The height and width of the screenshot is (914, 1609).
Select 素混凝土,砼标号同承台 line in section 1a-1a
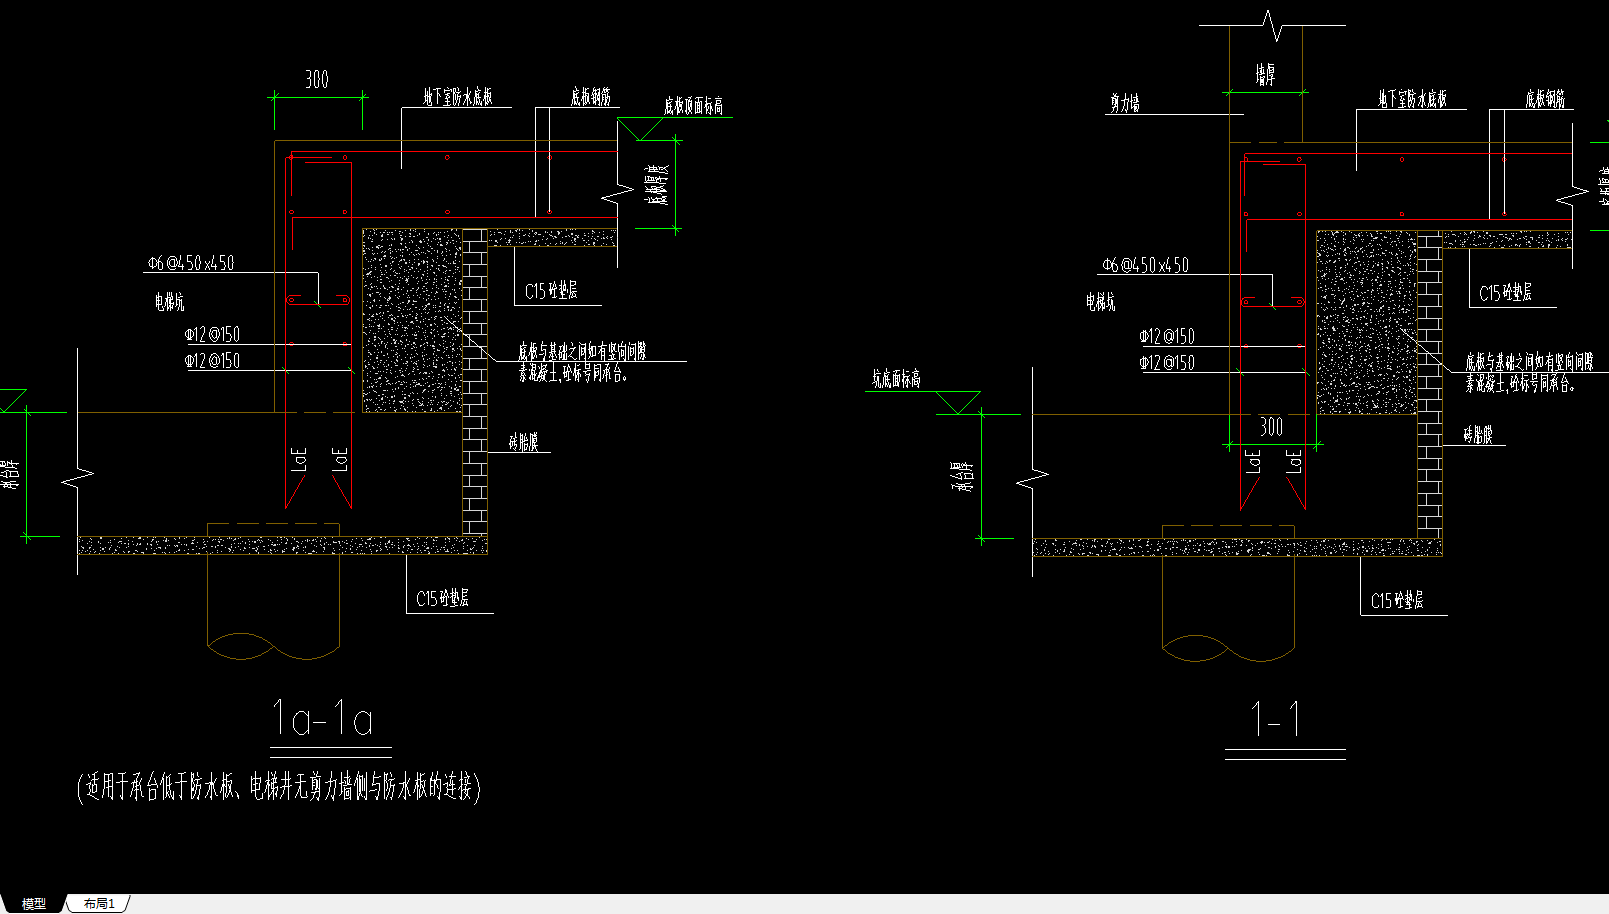point(573,373)
